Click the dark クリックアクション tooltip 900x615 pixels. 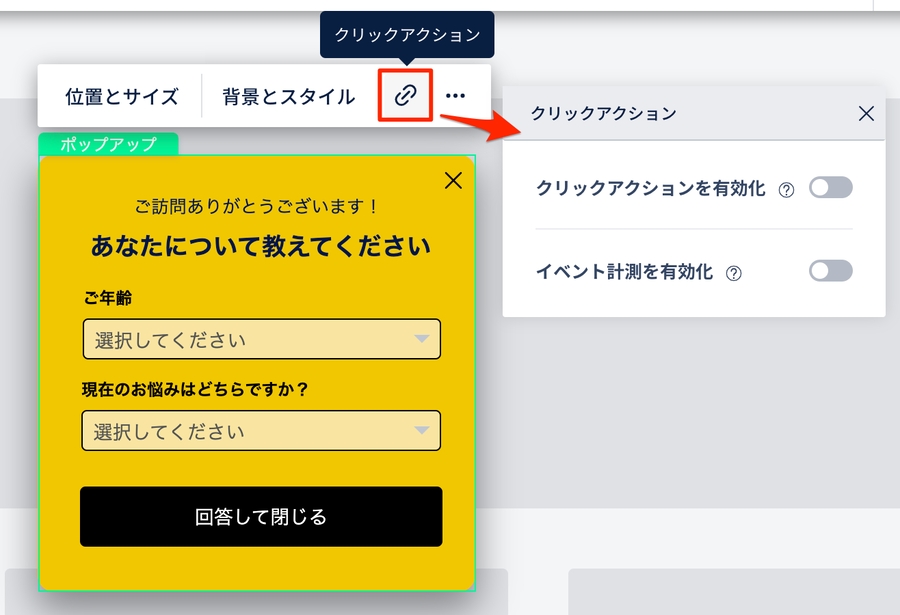tap(407, 35)
